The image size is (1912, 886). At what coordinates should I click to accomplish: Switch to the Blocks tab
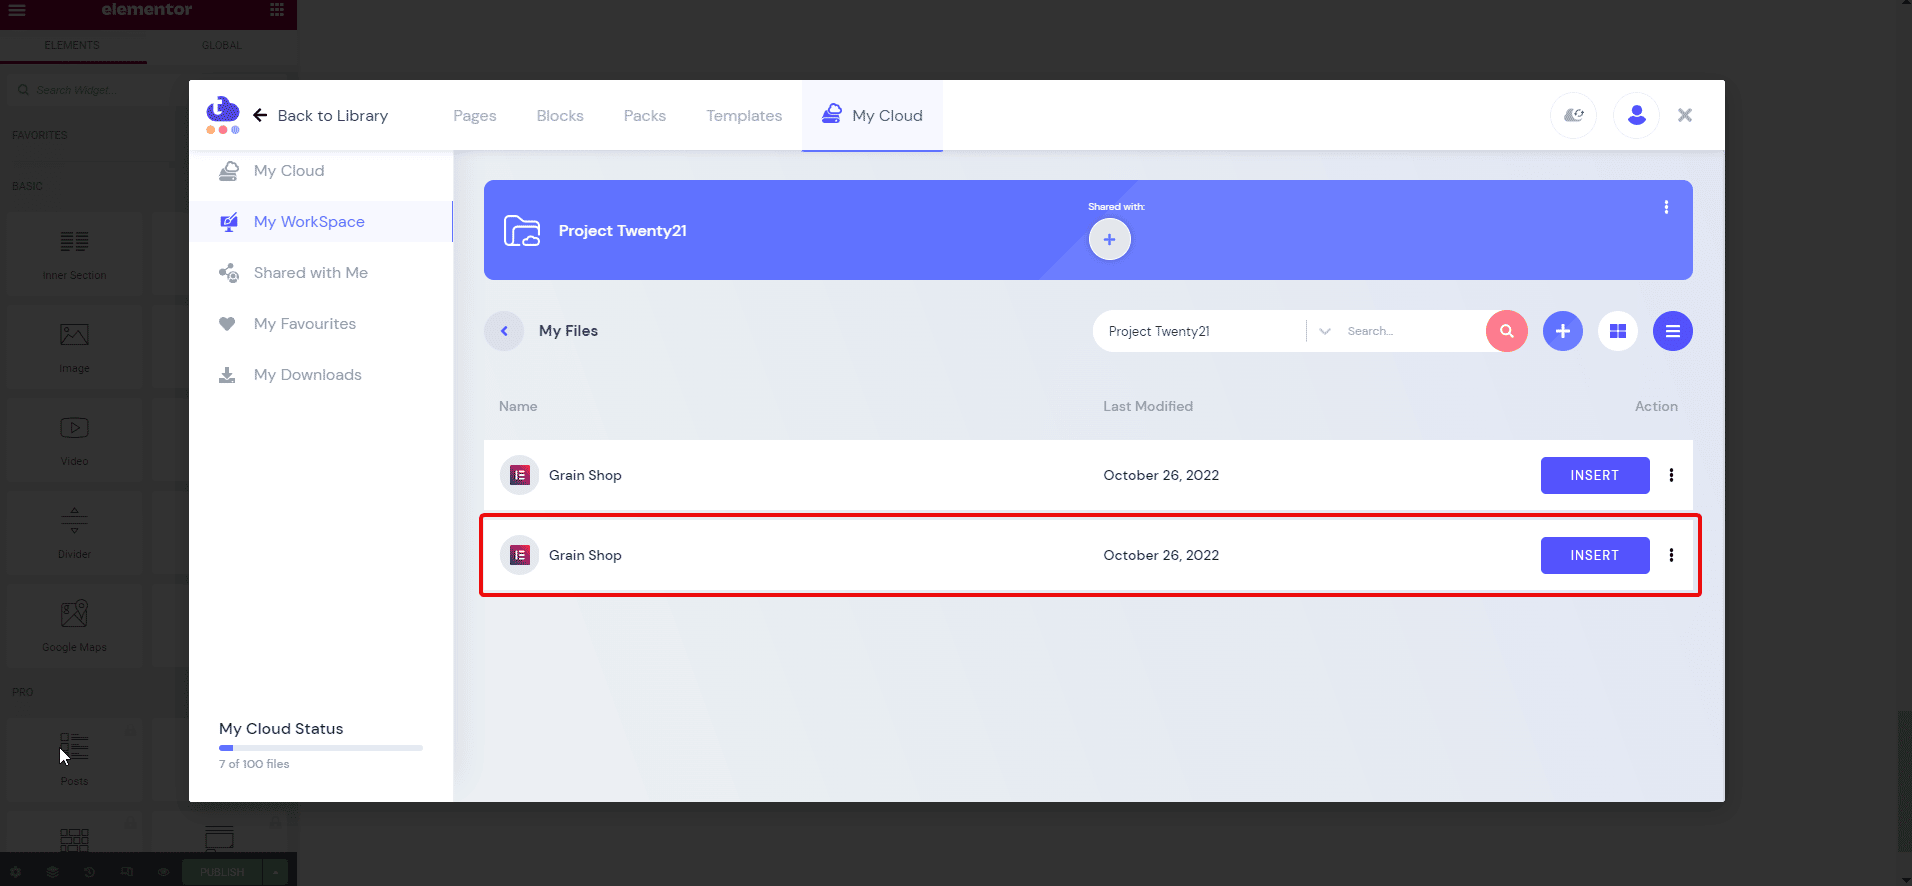point(560,116)
